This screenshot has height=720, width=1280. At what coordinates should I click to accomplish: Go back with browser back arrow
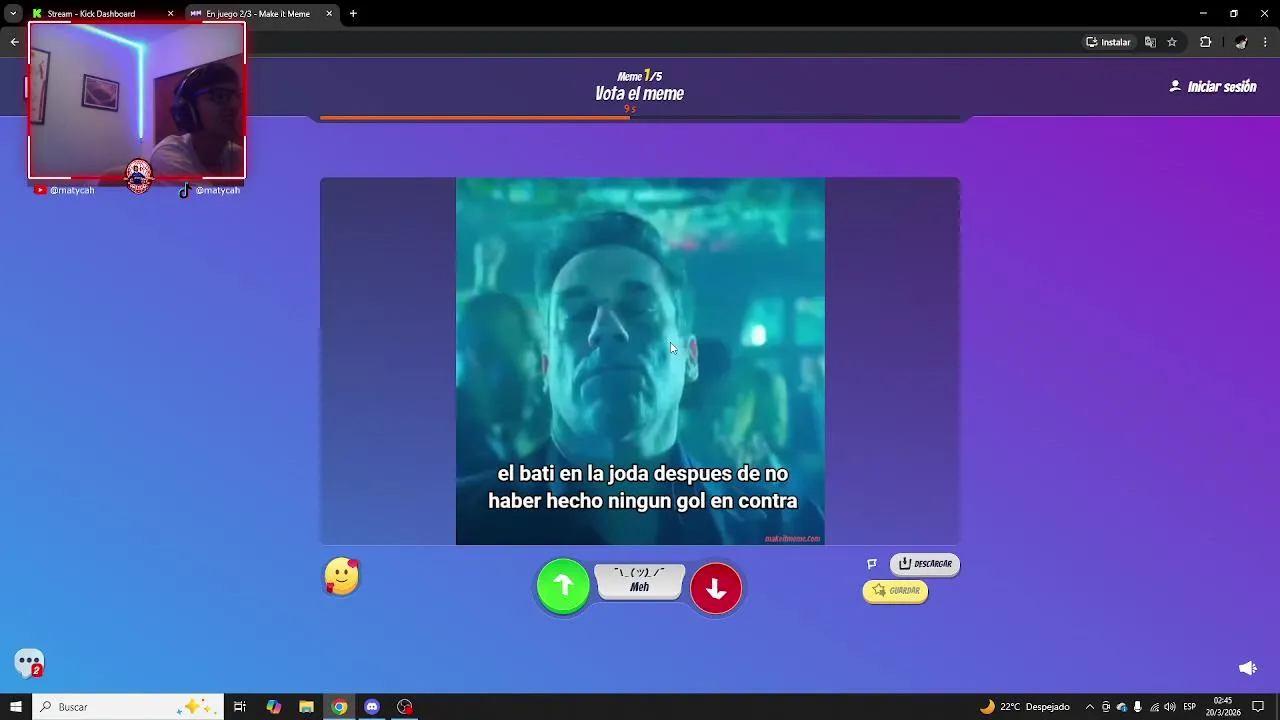click(x=14, y=42)
